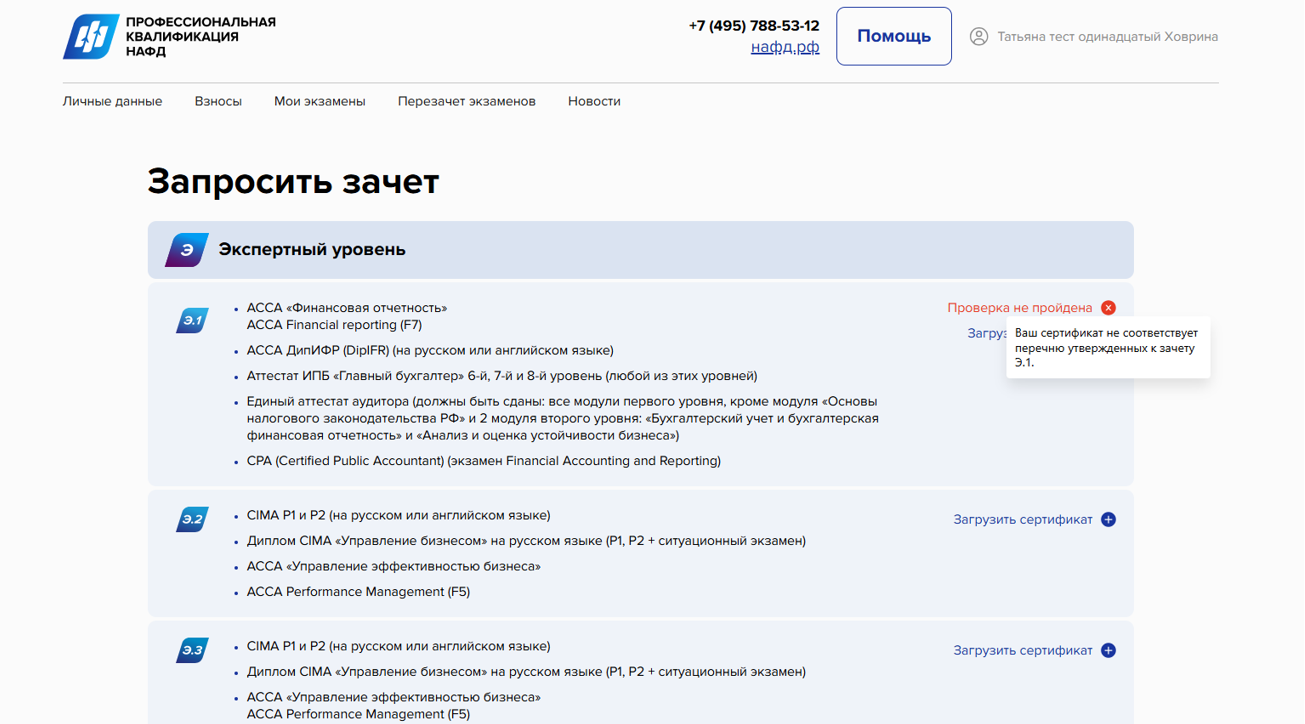1305x724 pixels.
Task: Open Мои экзамены page
Action: 320,101
